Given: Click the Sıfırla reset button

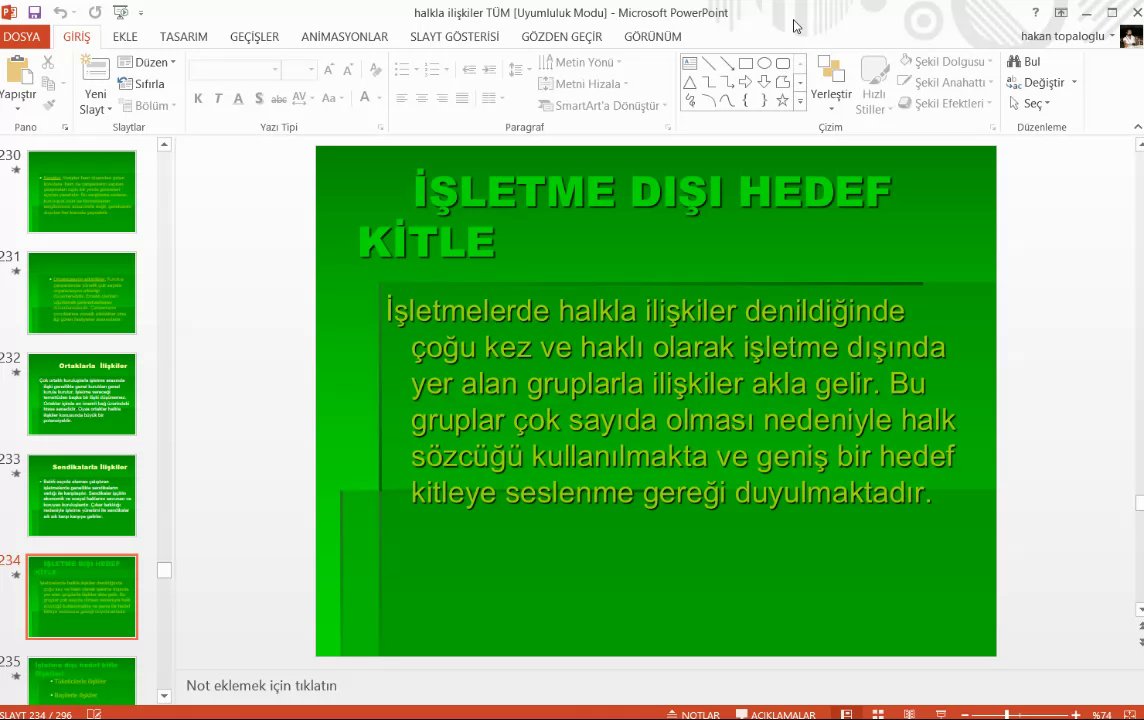Looking at the screenshot, I should tap(141, 83).
